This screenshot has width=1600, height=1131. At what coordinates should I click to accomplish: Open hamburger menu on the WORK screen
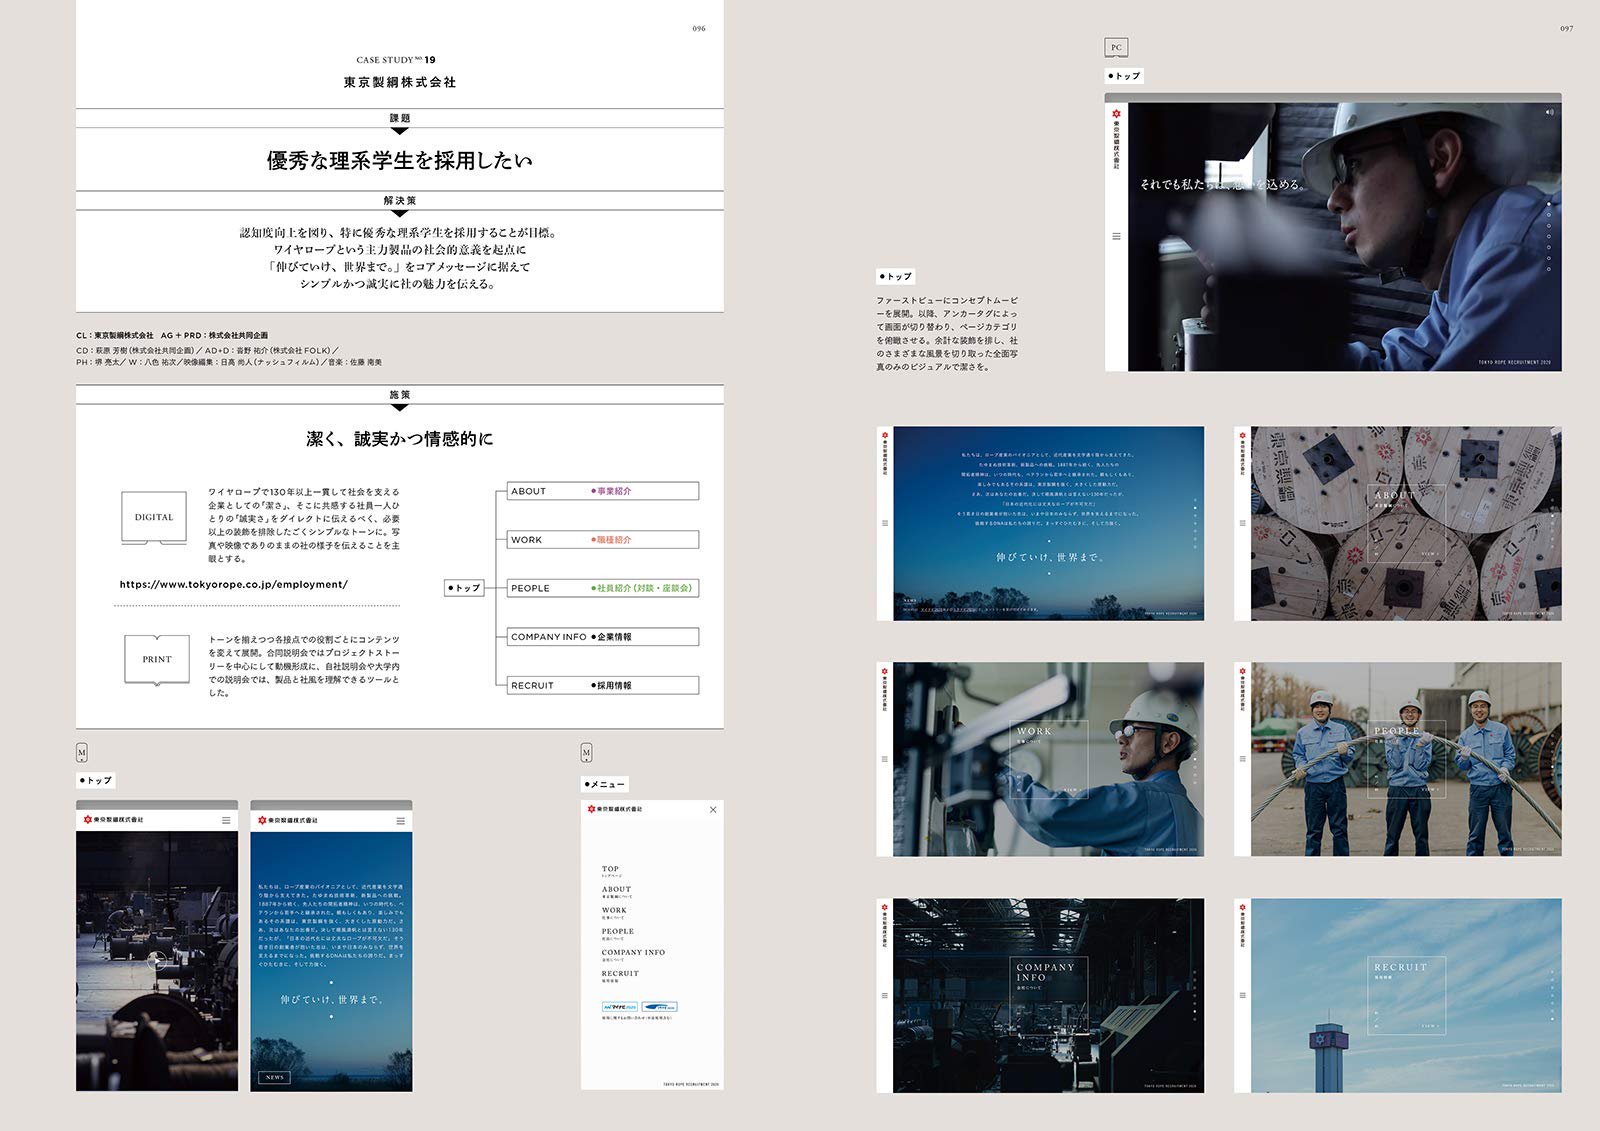coord(884,759)
